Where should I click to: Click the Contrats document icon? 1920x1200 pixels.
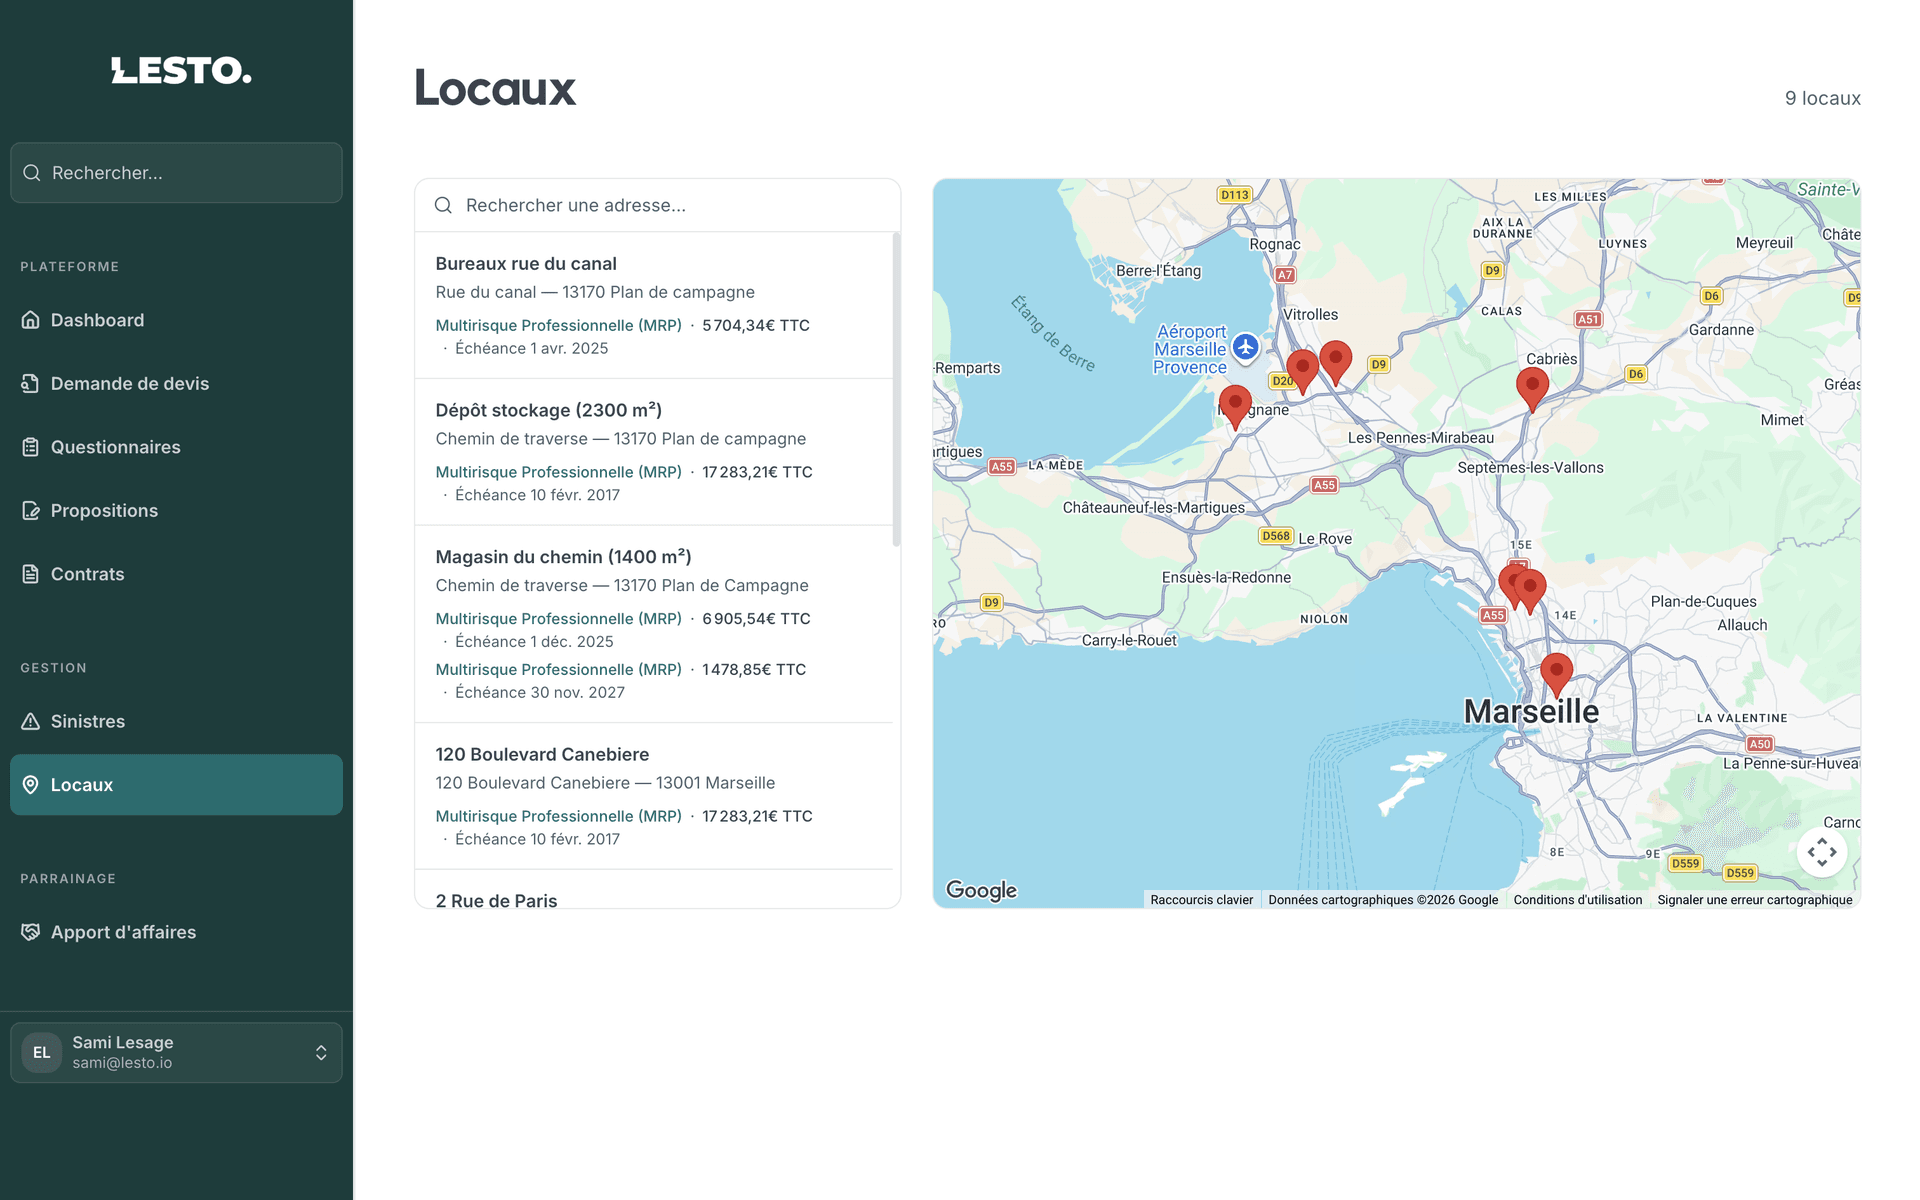click(31, 574)
